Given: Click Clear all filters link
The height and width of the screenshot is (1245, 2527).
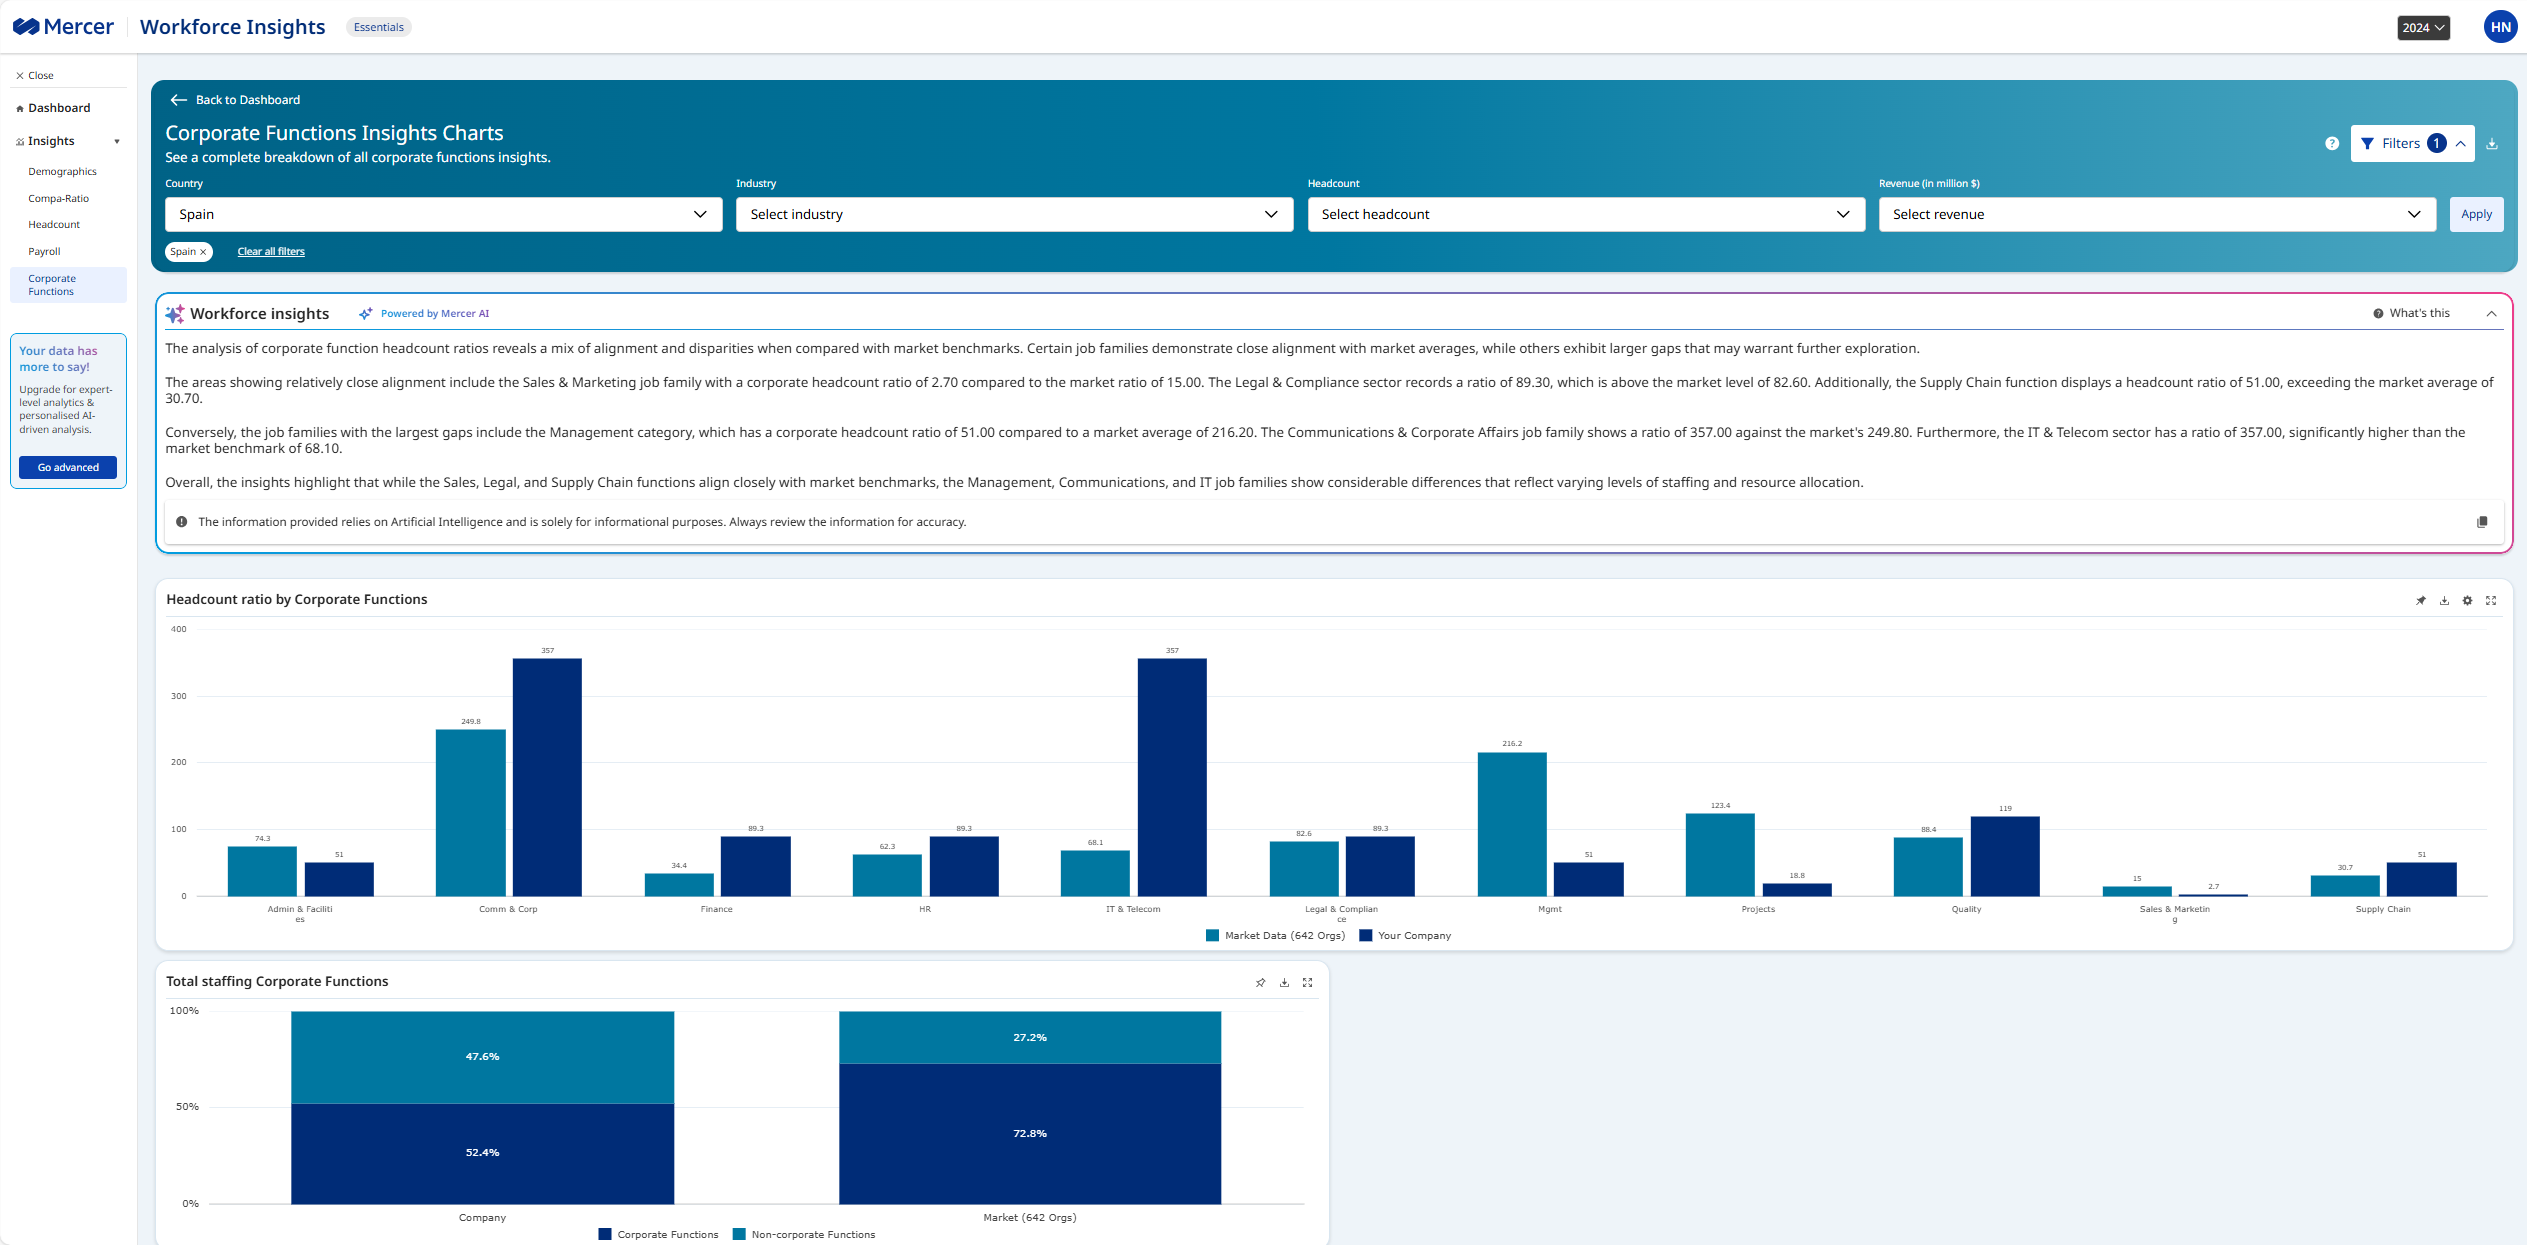Looking at the screenshot, I should coord(271,252).
